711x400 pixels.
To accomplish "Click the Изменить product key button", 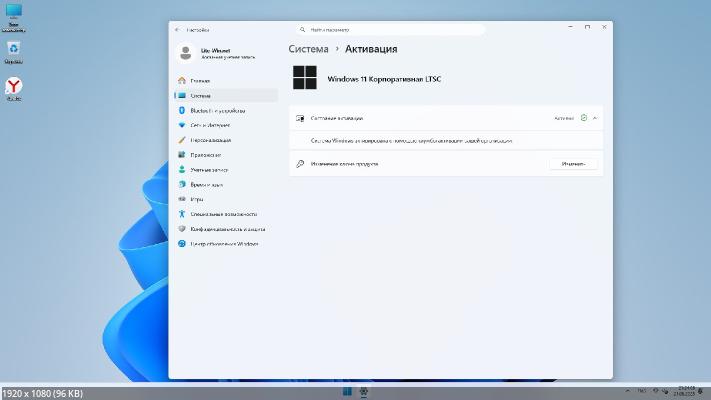I will click(x=573, y=163).
